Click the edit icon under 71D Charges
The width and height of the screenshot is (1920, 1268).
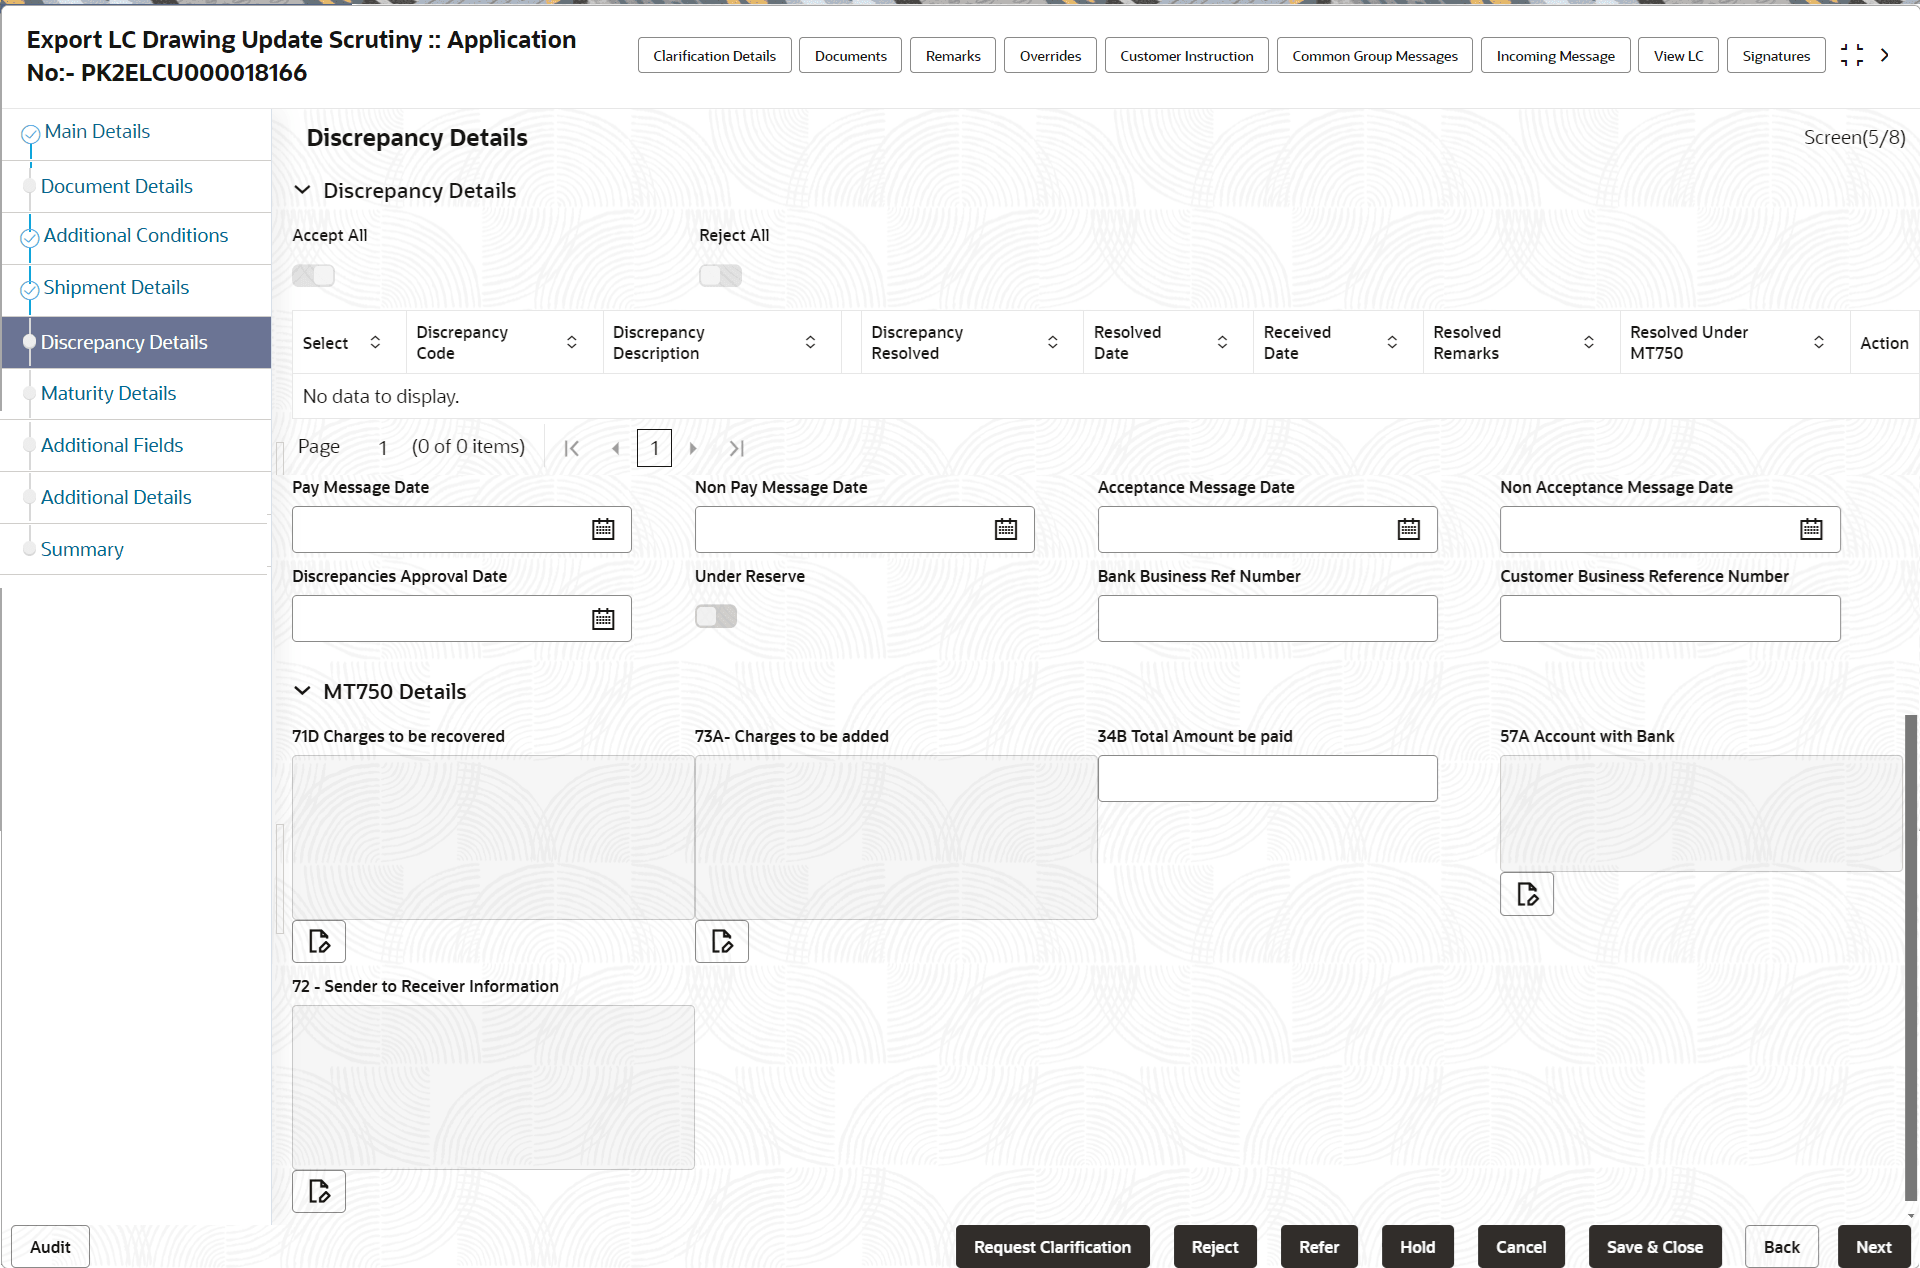[x=318, y=941]
